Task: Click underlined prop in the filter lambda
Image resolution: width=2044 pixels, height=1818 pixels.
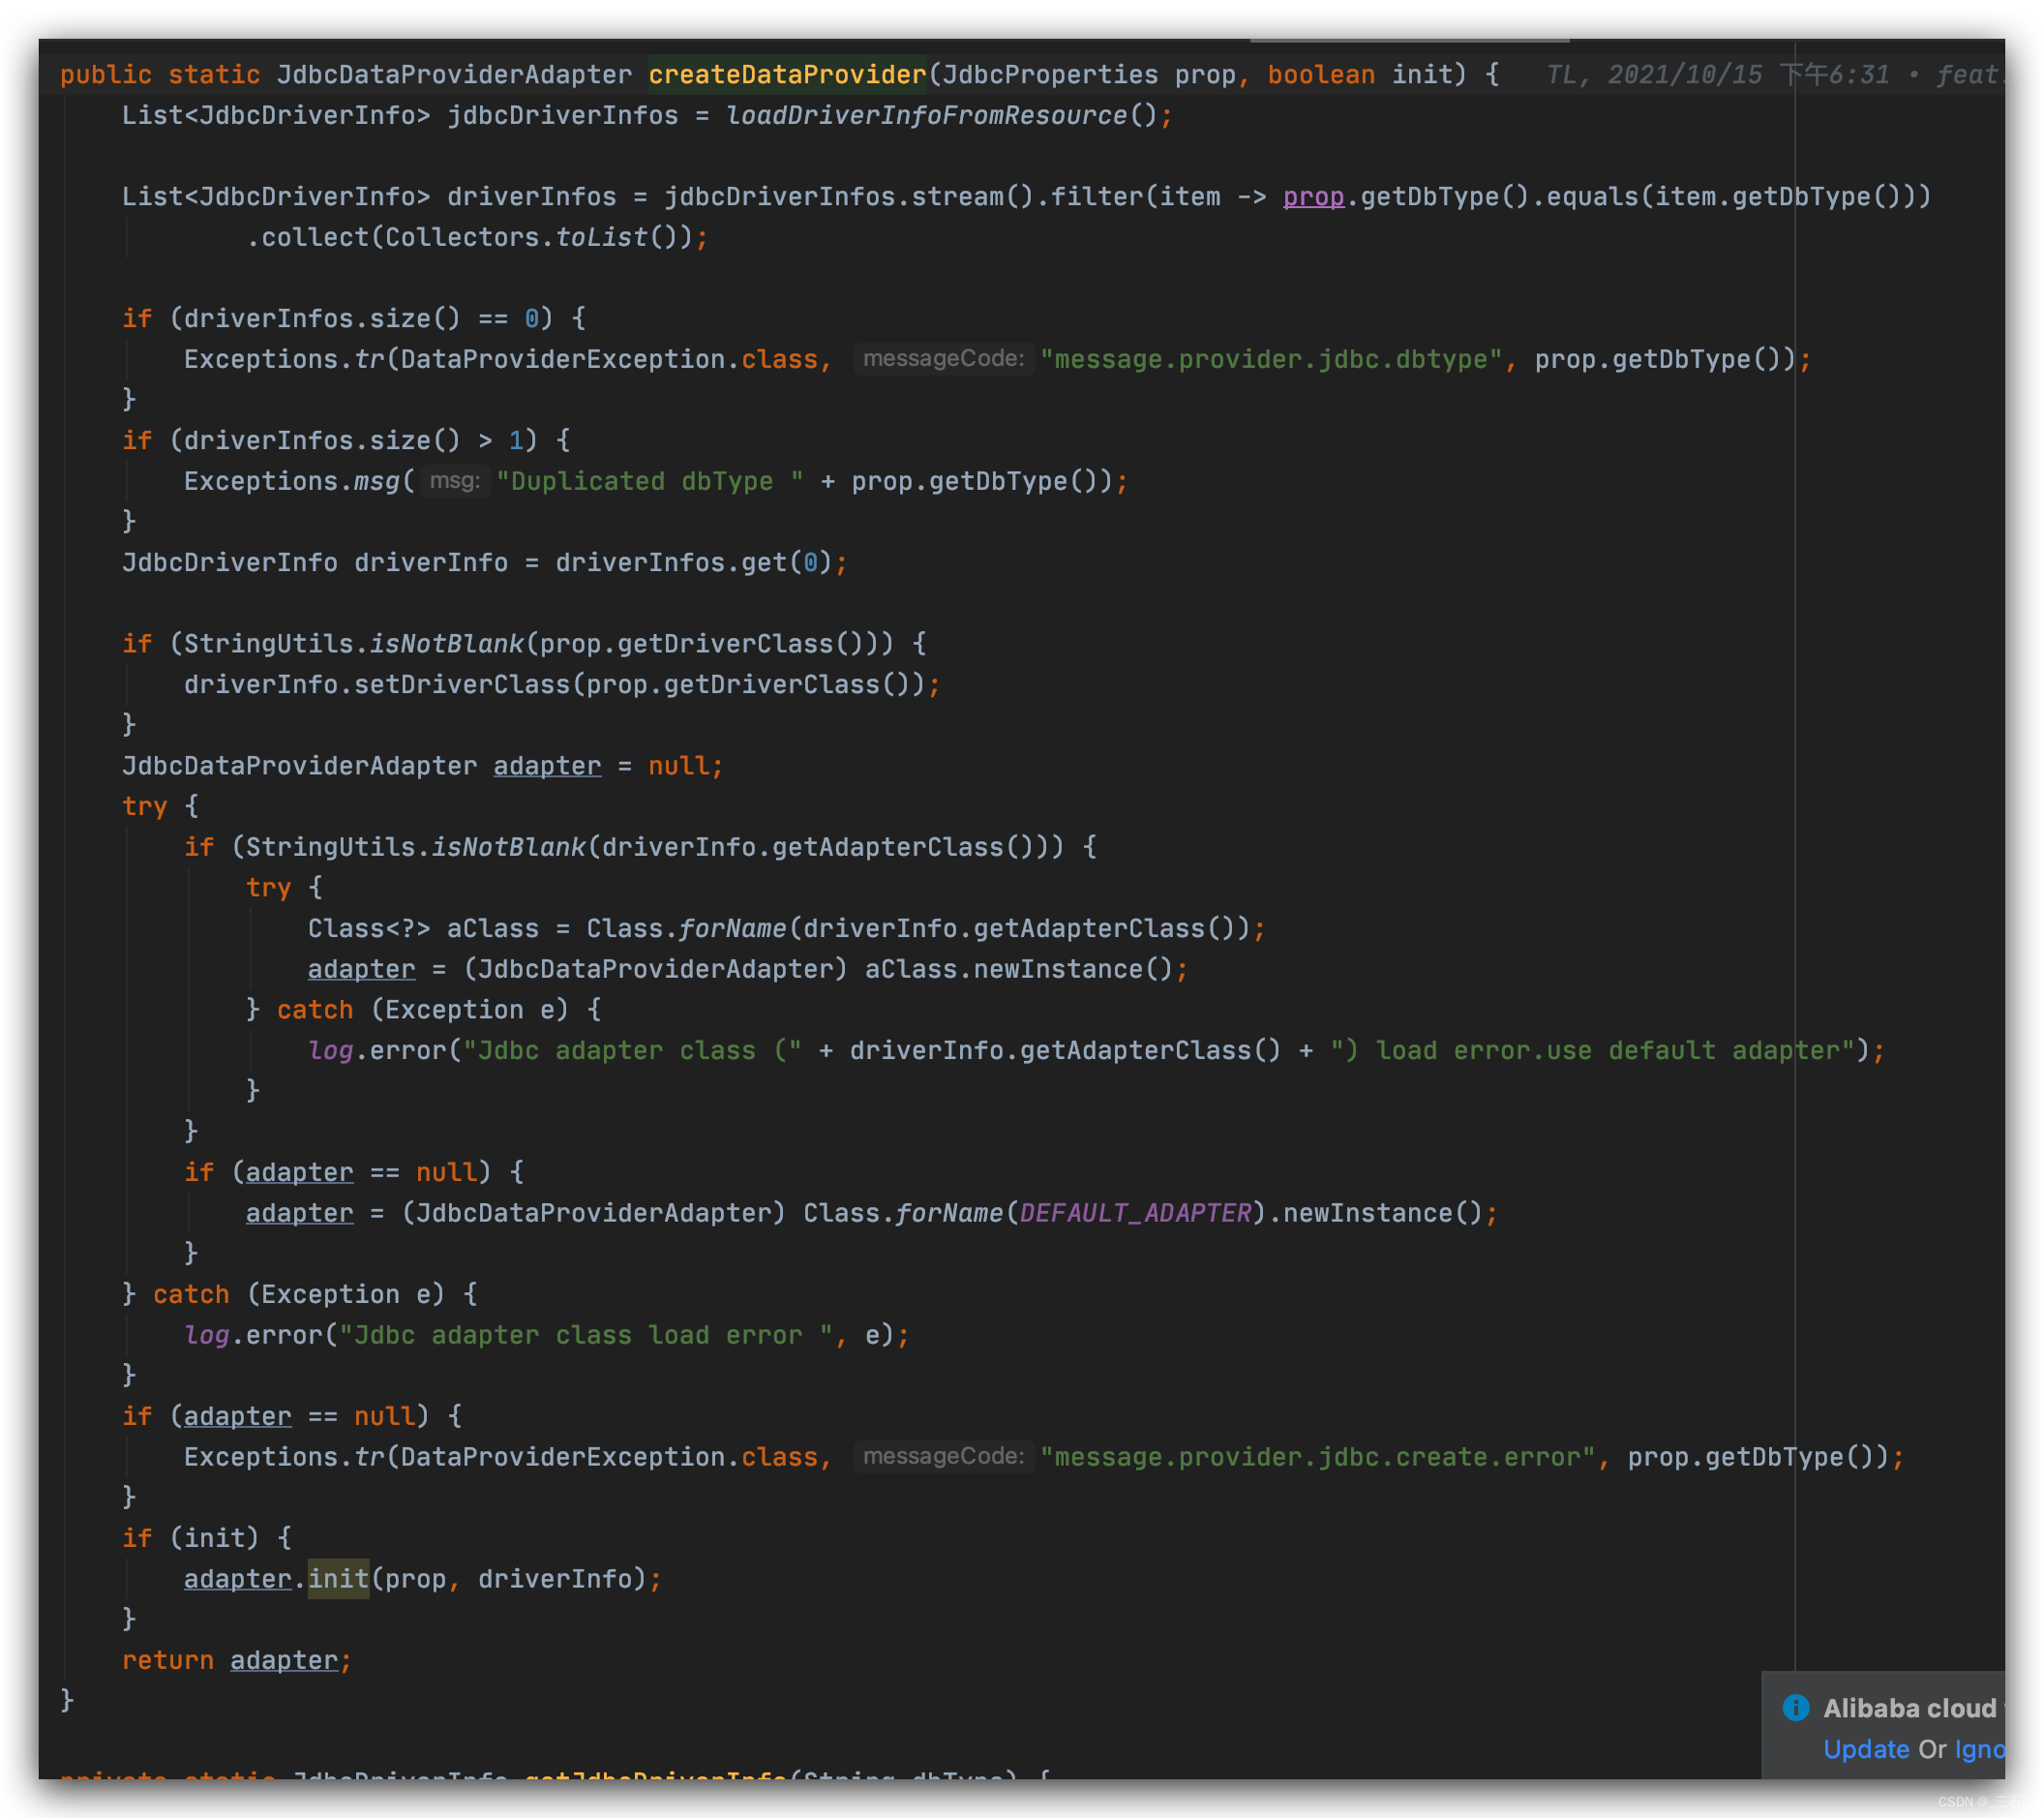Action: pyautogui.click(x=1313, y=197)
